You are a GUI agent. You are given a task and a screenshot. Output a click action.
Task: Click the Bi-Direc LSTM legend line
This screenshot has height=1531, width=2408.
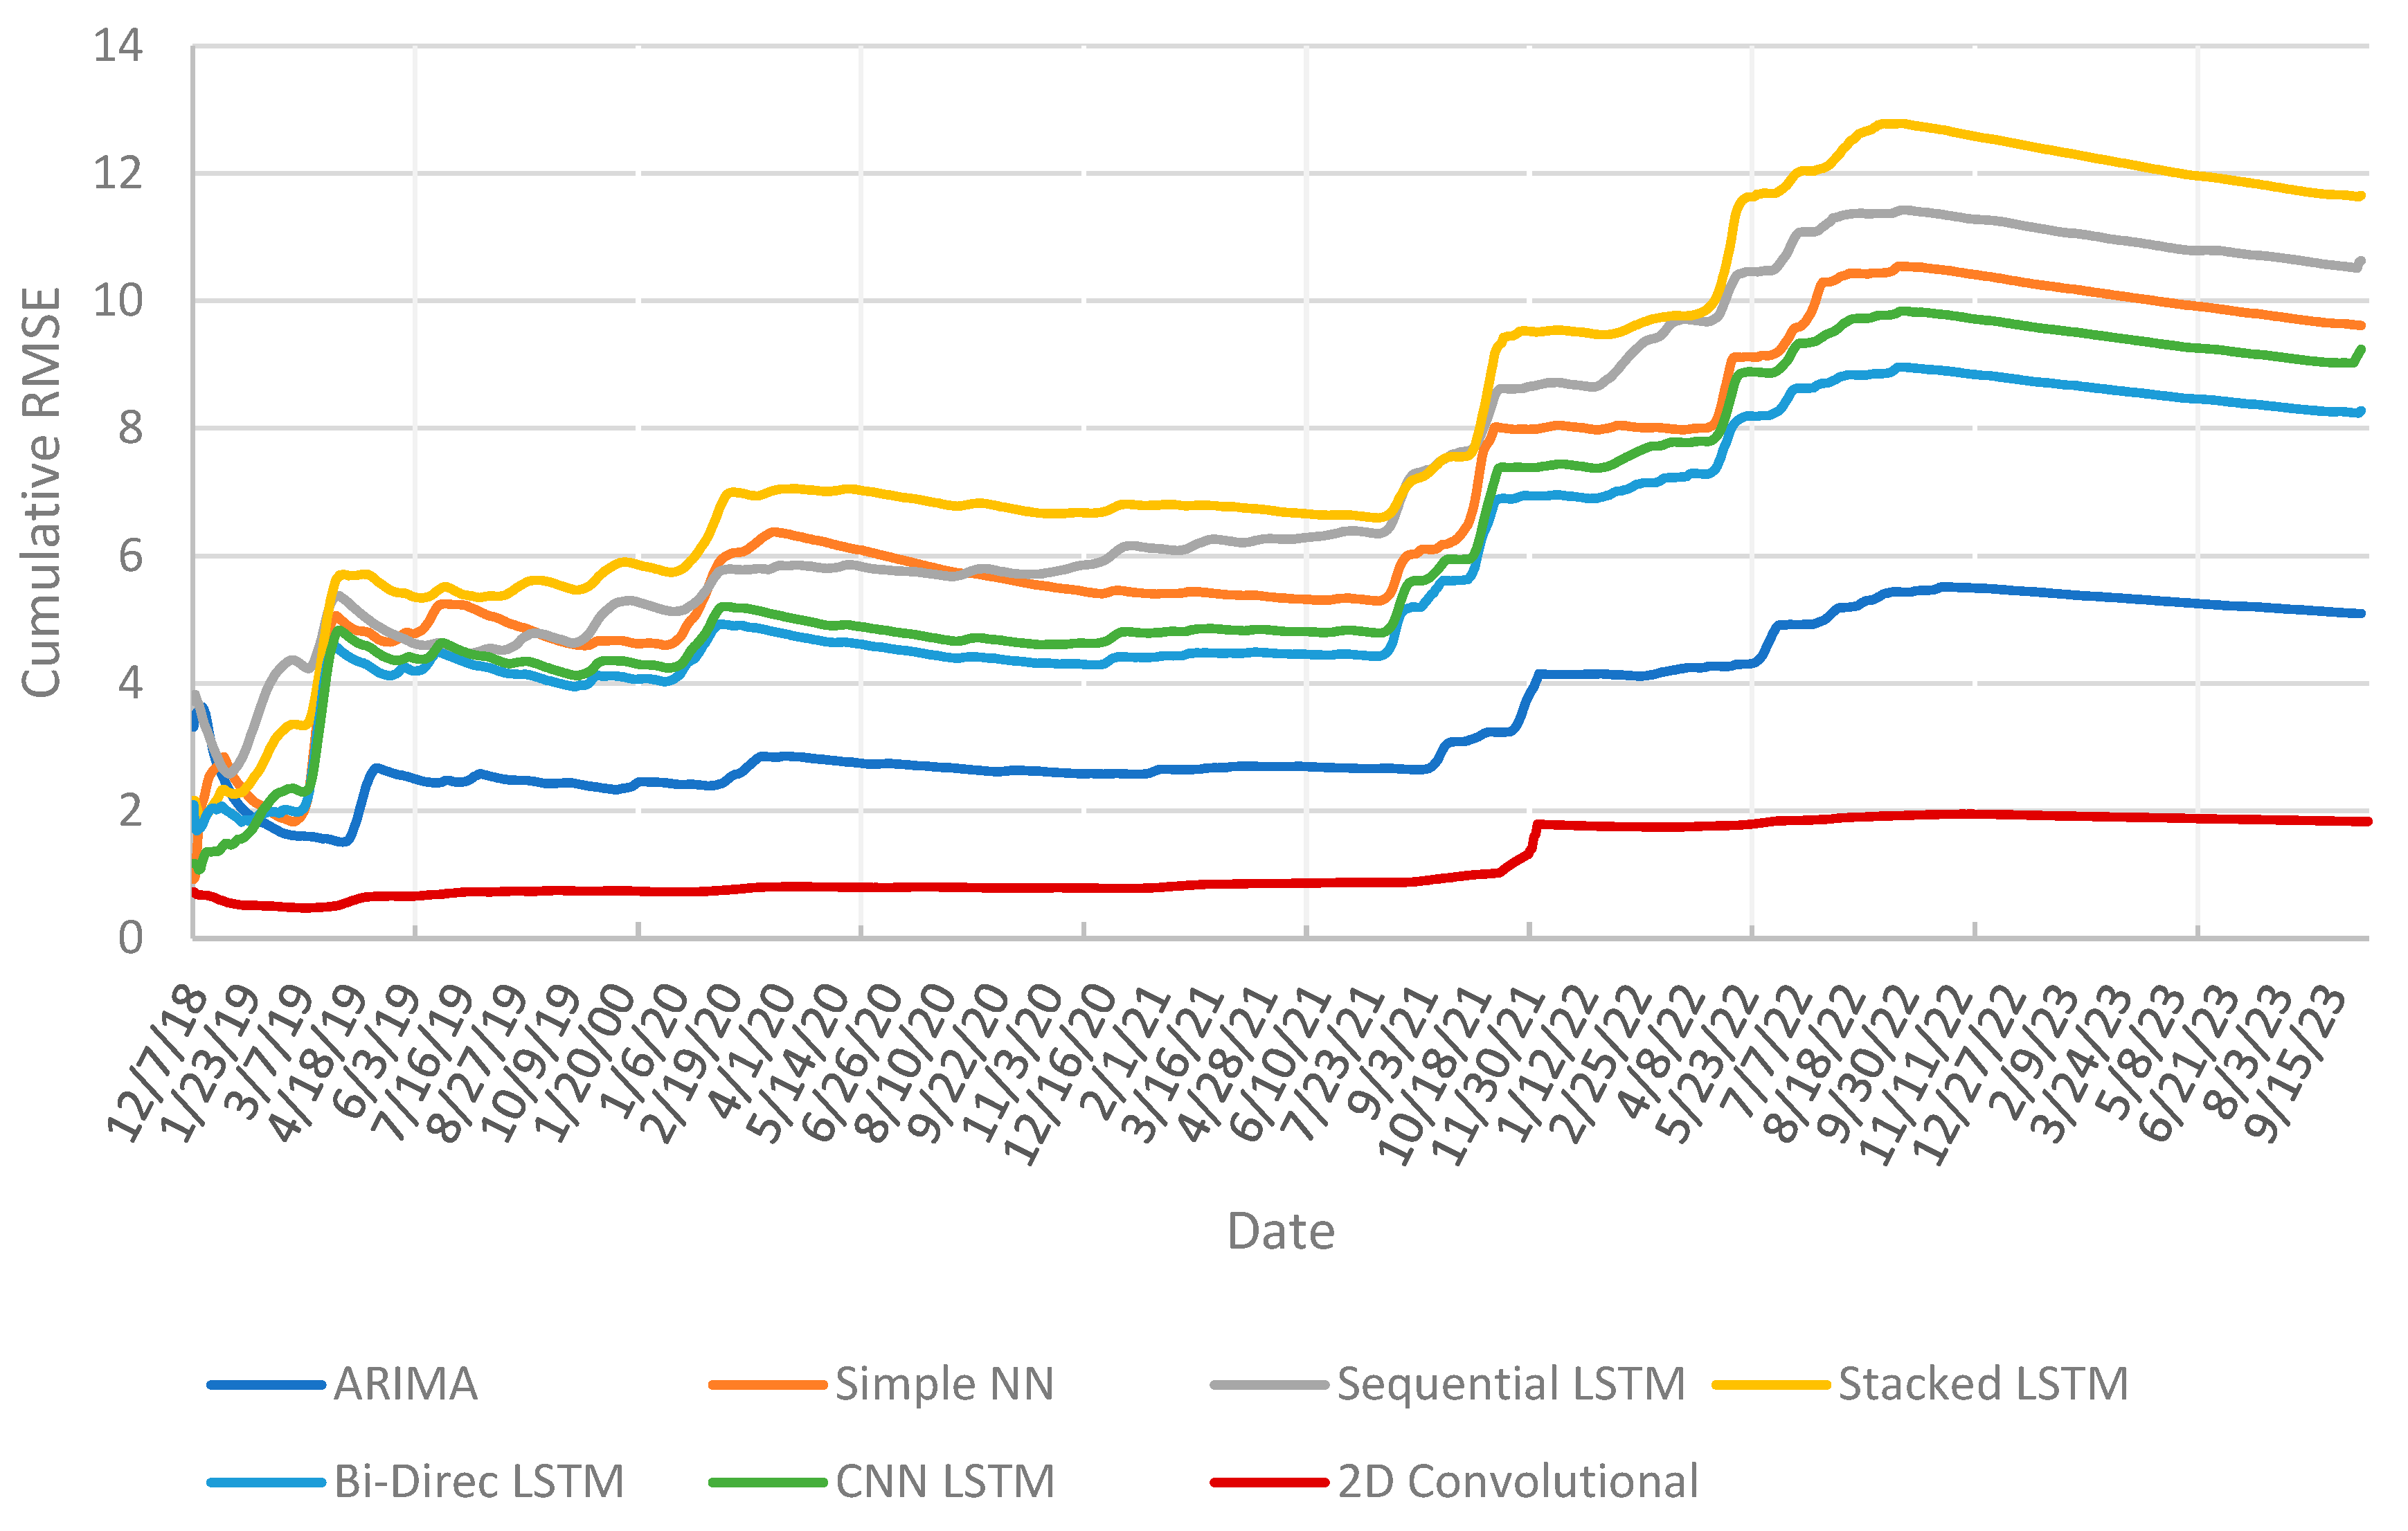pos(266,1482)
